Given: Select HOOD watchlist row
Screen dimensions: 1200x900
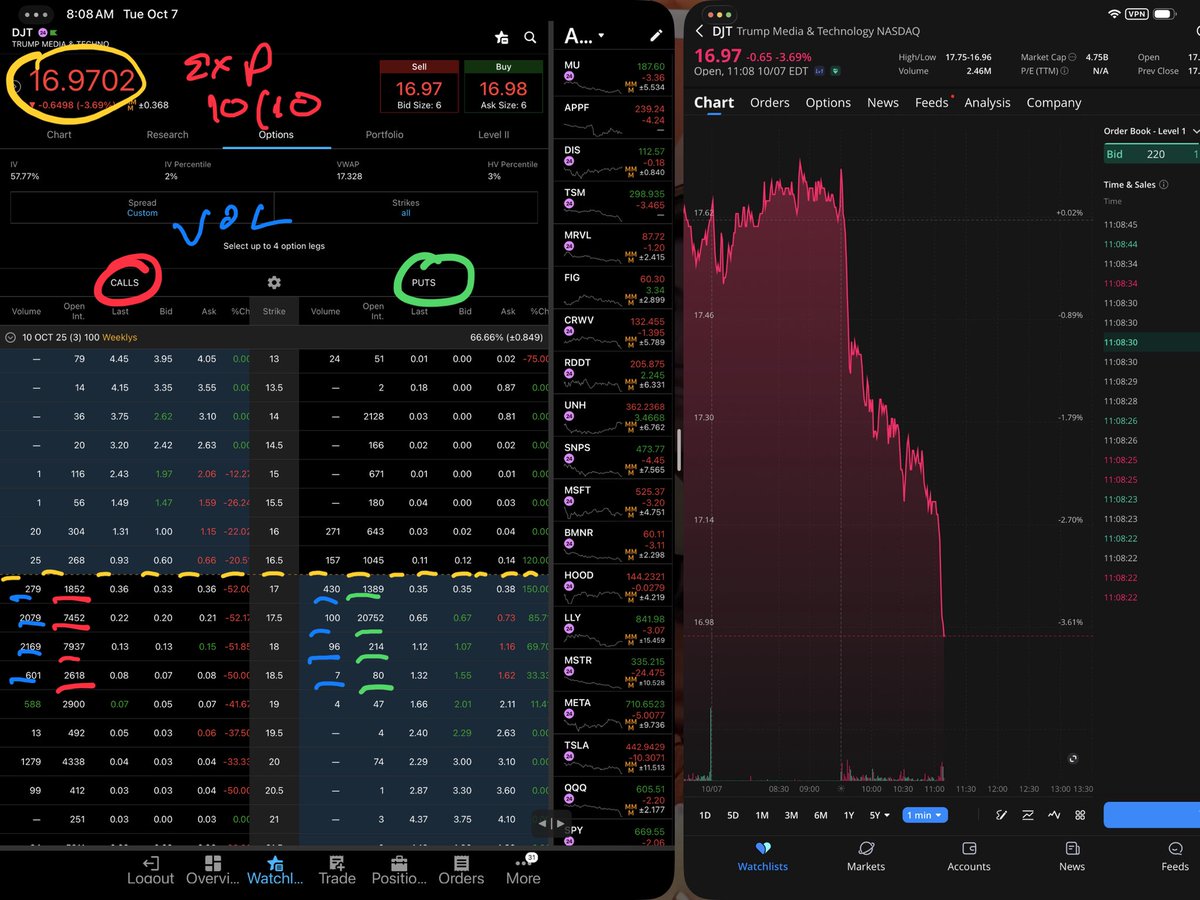Looking at the screenshot, I should click(x=615, y=585).
